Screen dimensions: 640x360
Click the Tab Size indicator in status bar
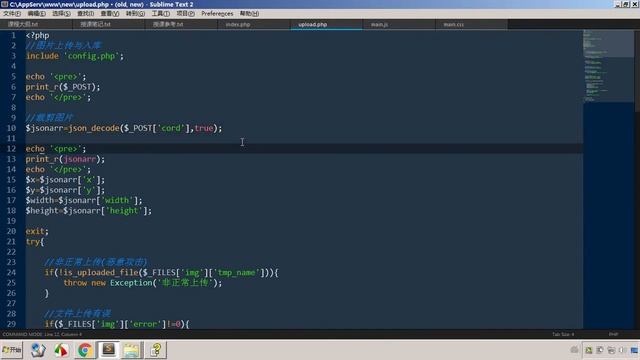[x=563, y=334]
